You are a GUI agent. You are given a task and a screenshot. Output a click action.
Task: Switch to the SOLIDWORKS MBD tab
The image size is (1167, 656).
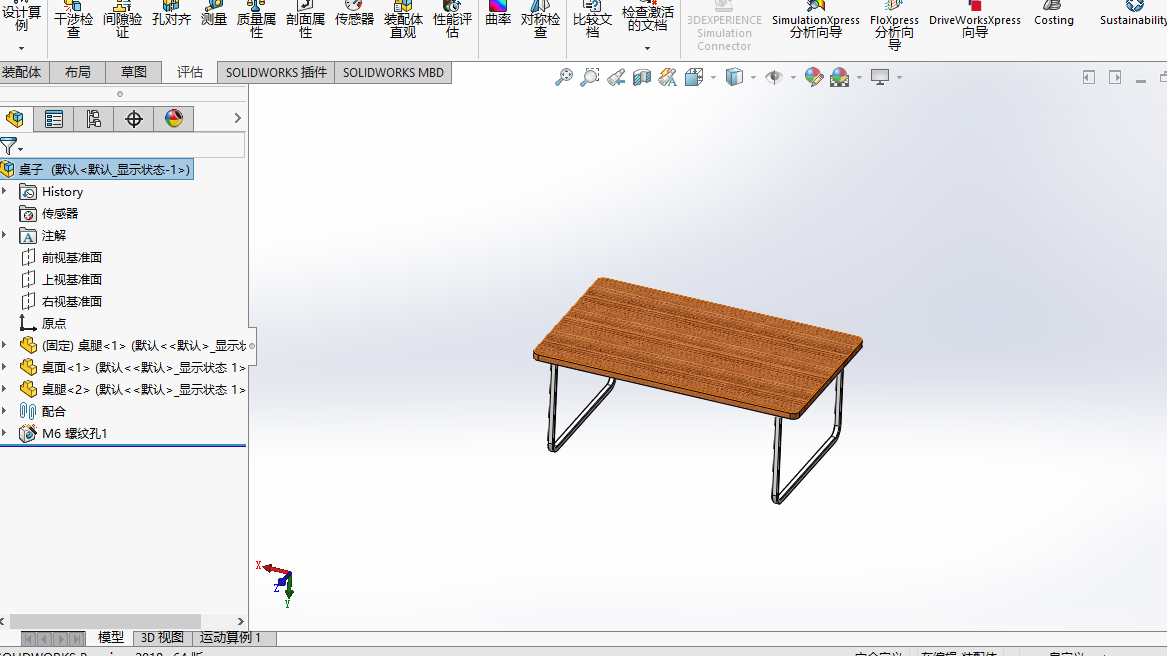[393, 72]
